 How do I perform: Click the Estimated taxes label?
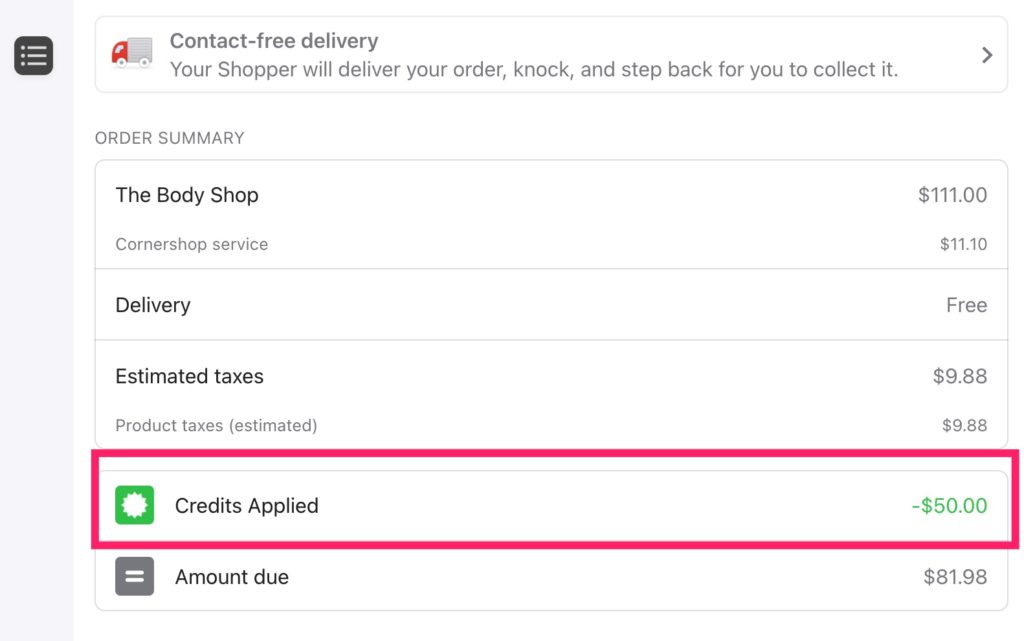(x=190, y=377)
